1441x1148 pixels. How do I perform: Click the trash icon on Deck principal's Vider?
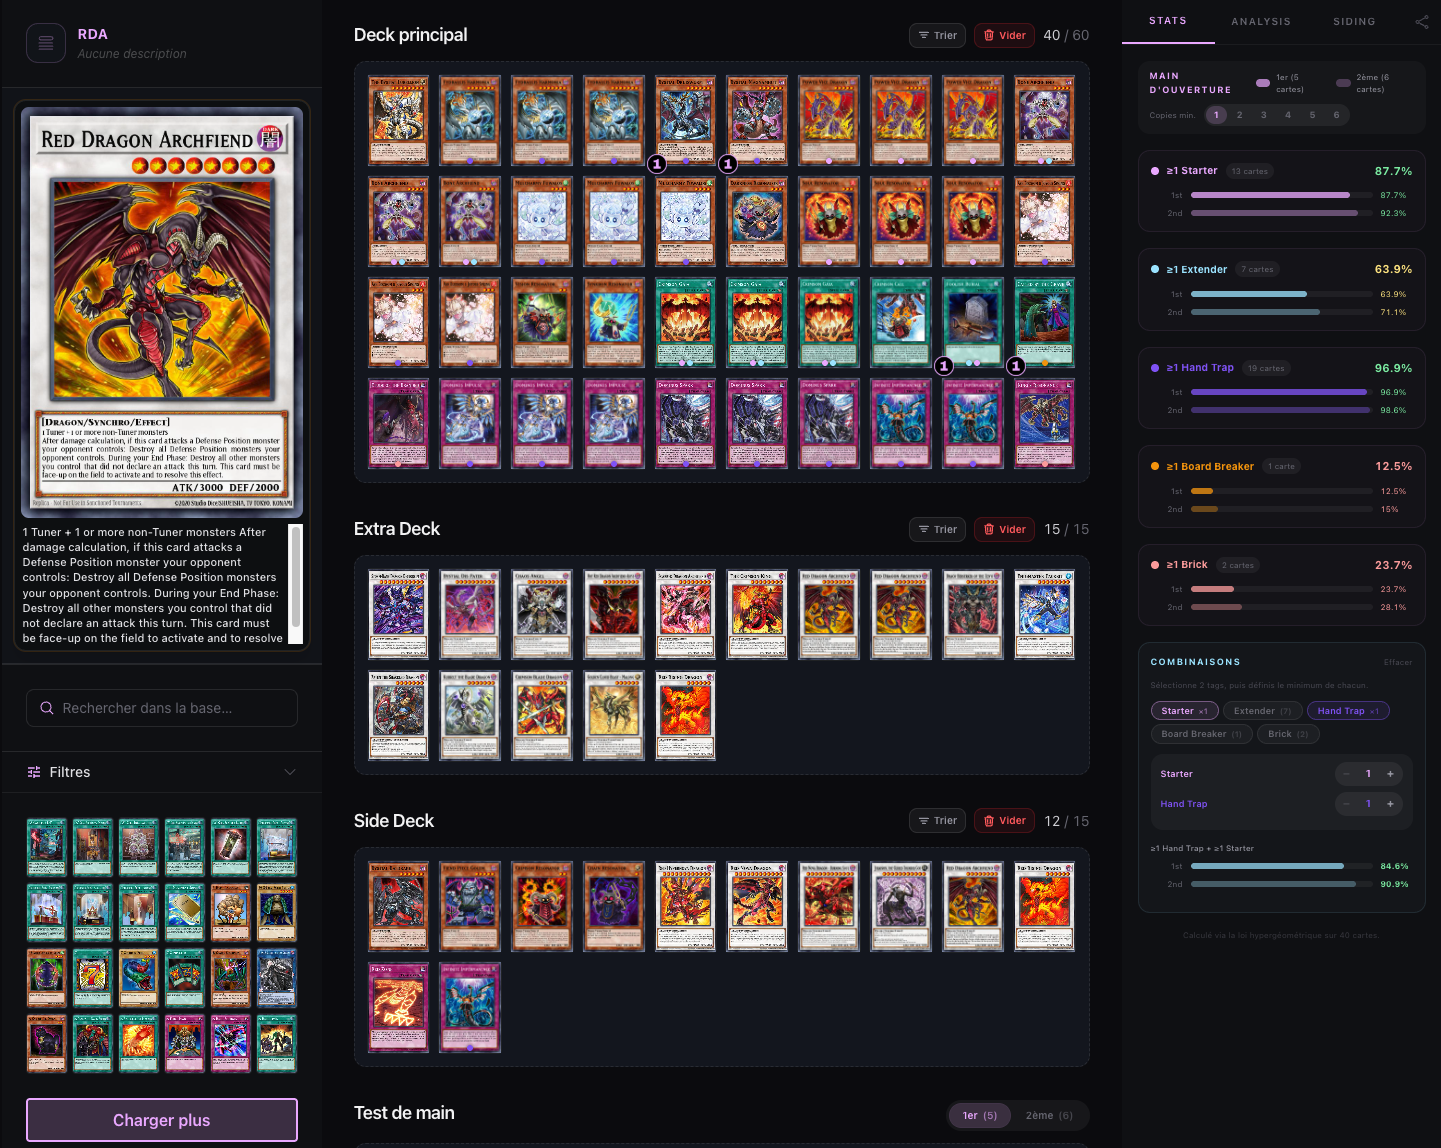[x=989, y=35]
